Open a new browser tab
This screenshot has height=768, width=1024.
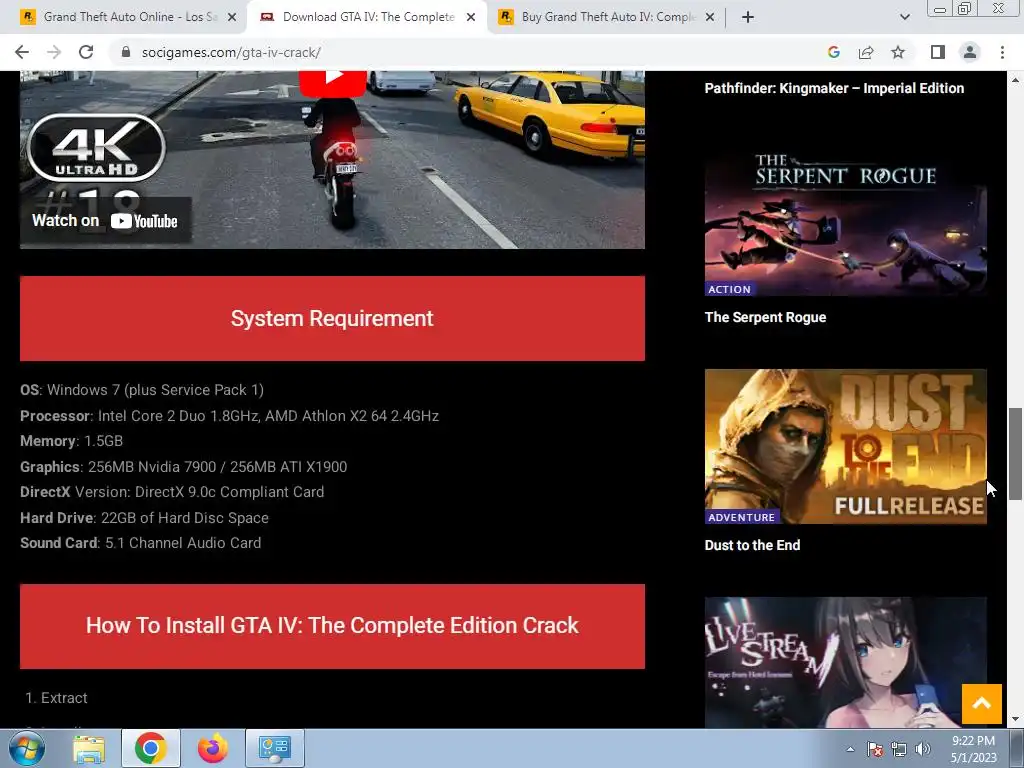(x=748, y=17)
